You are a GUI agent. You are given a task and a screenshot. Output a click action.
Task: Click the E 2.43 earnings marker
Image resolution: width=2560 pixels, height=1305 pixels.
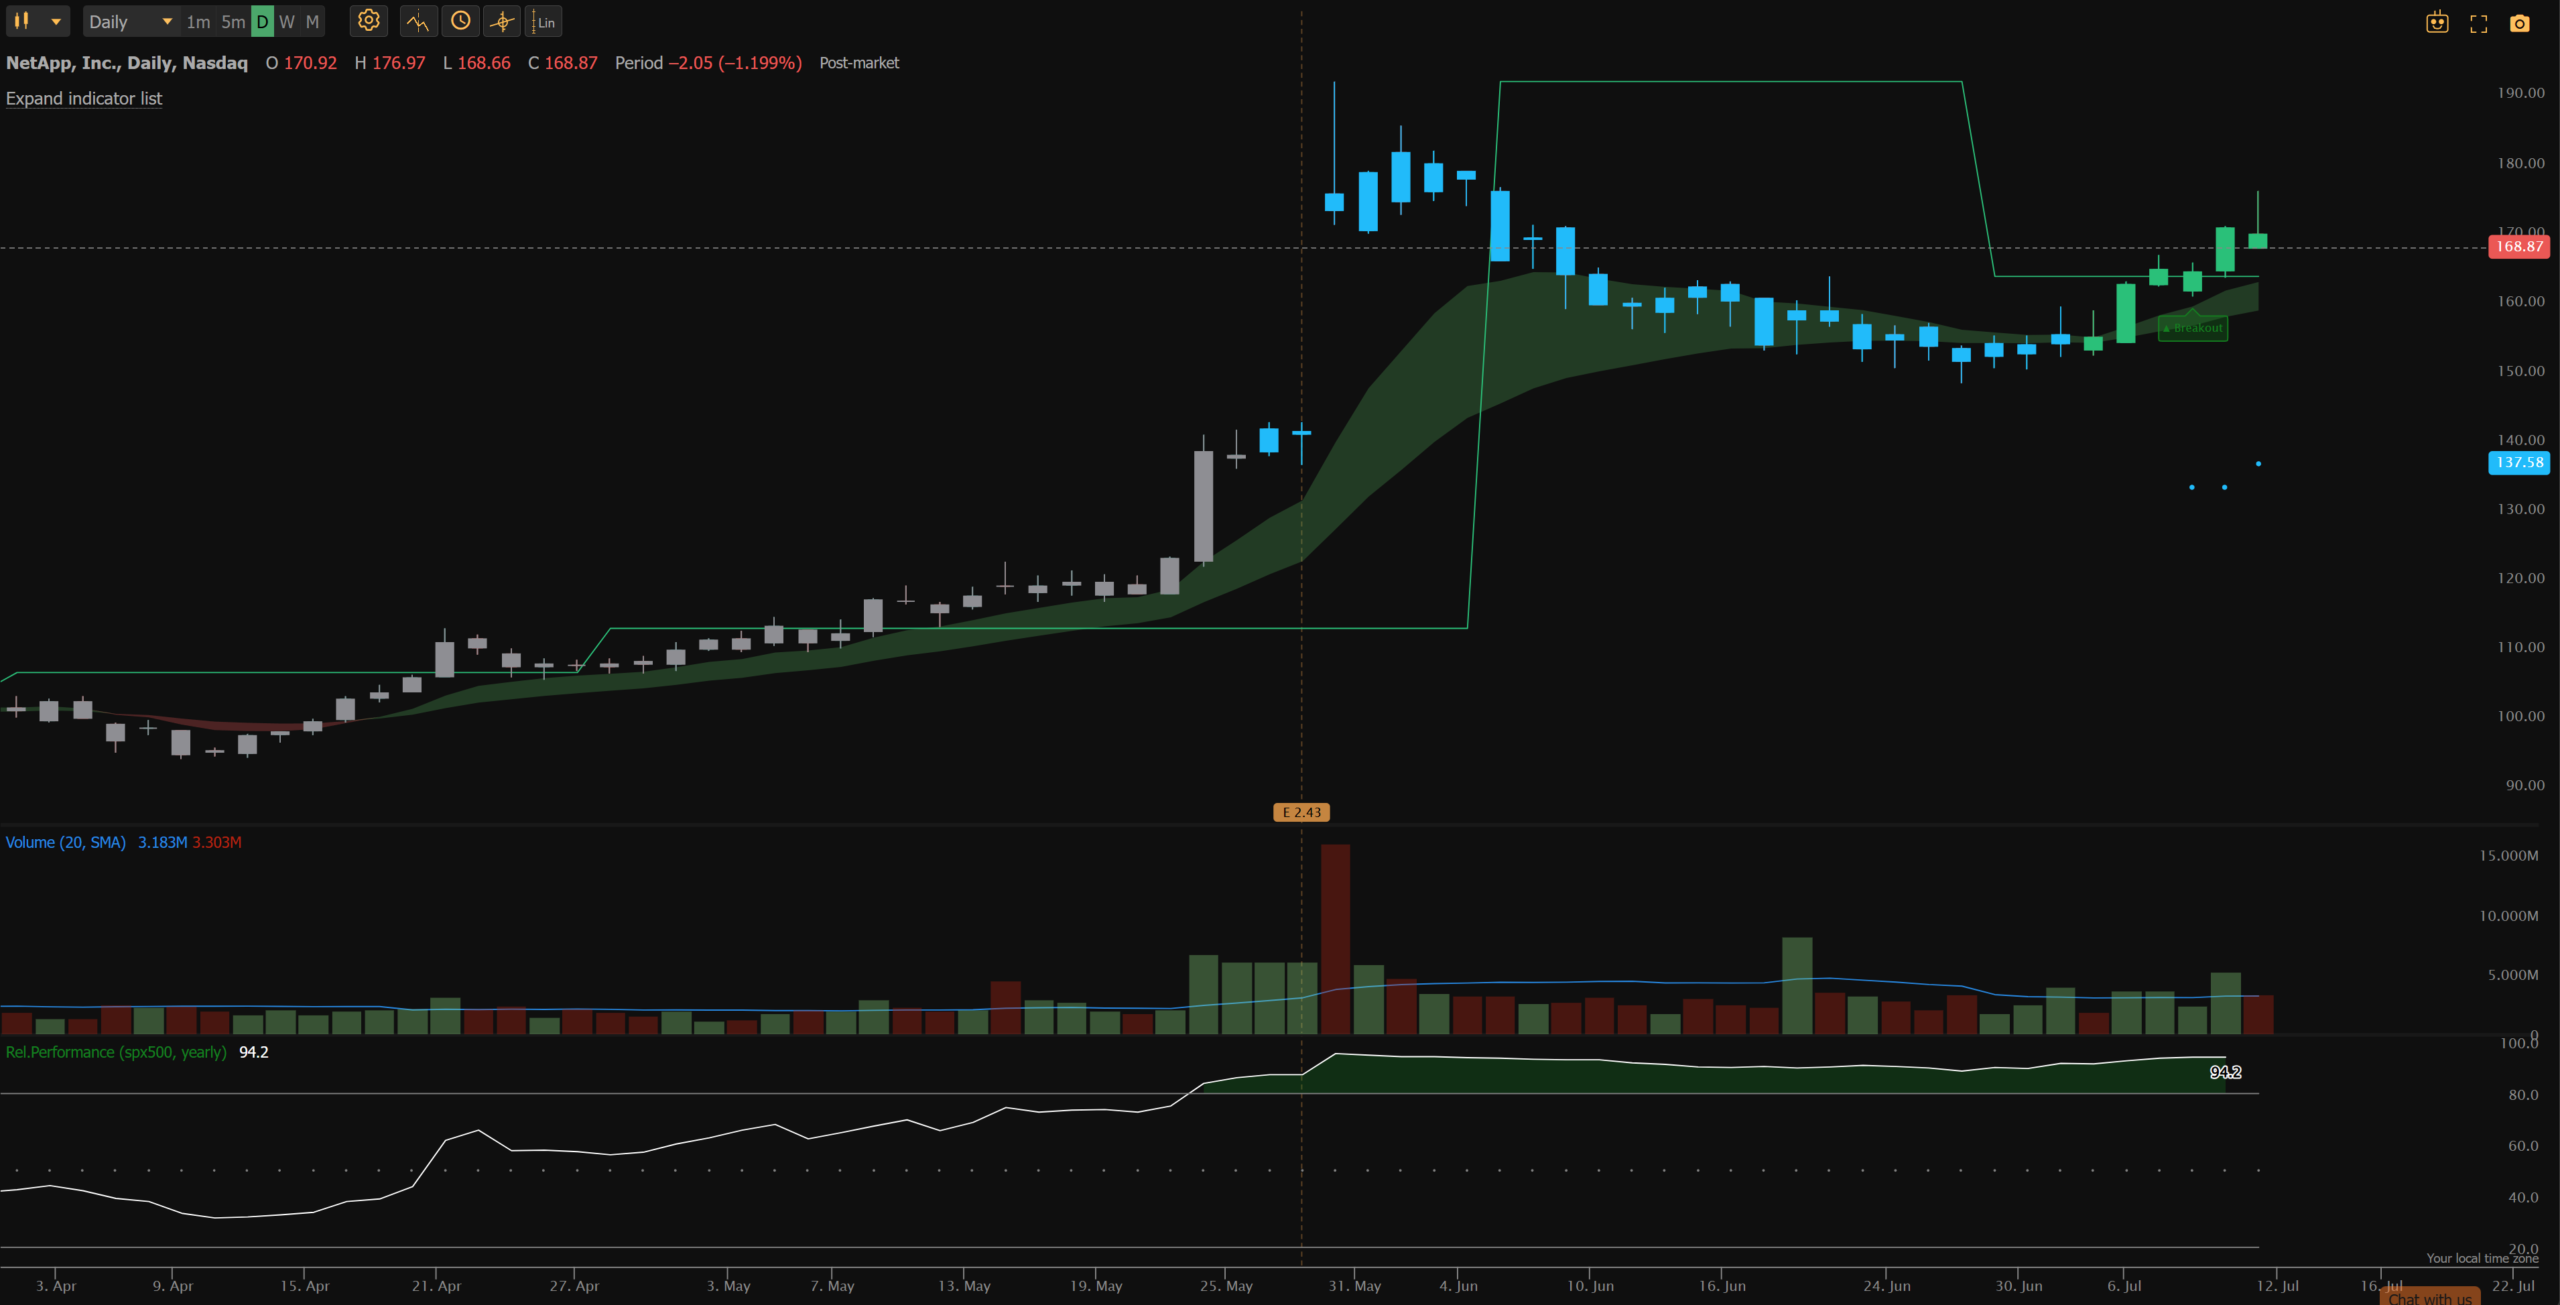click(1301, 812)
